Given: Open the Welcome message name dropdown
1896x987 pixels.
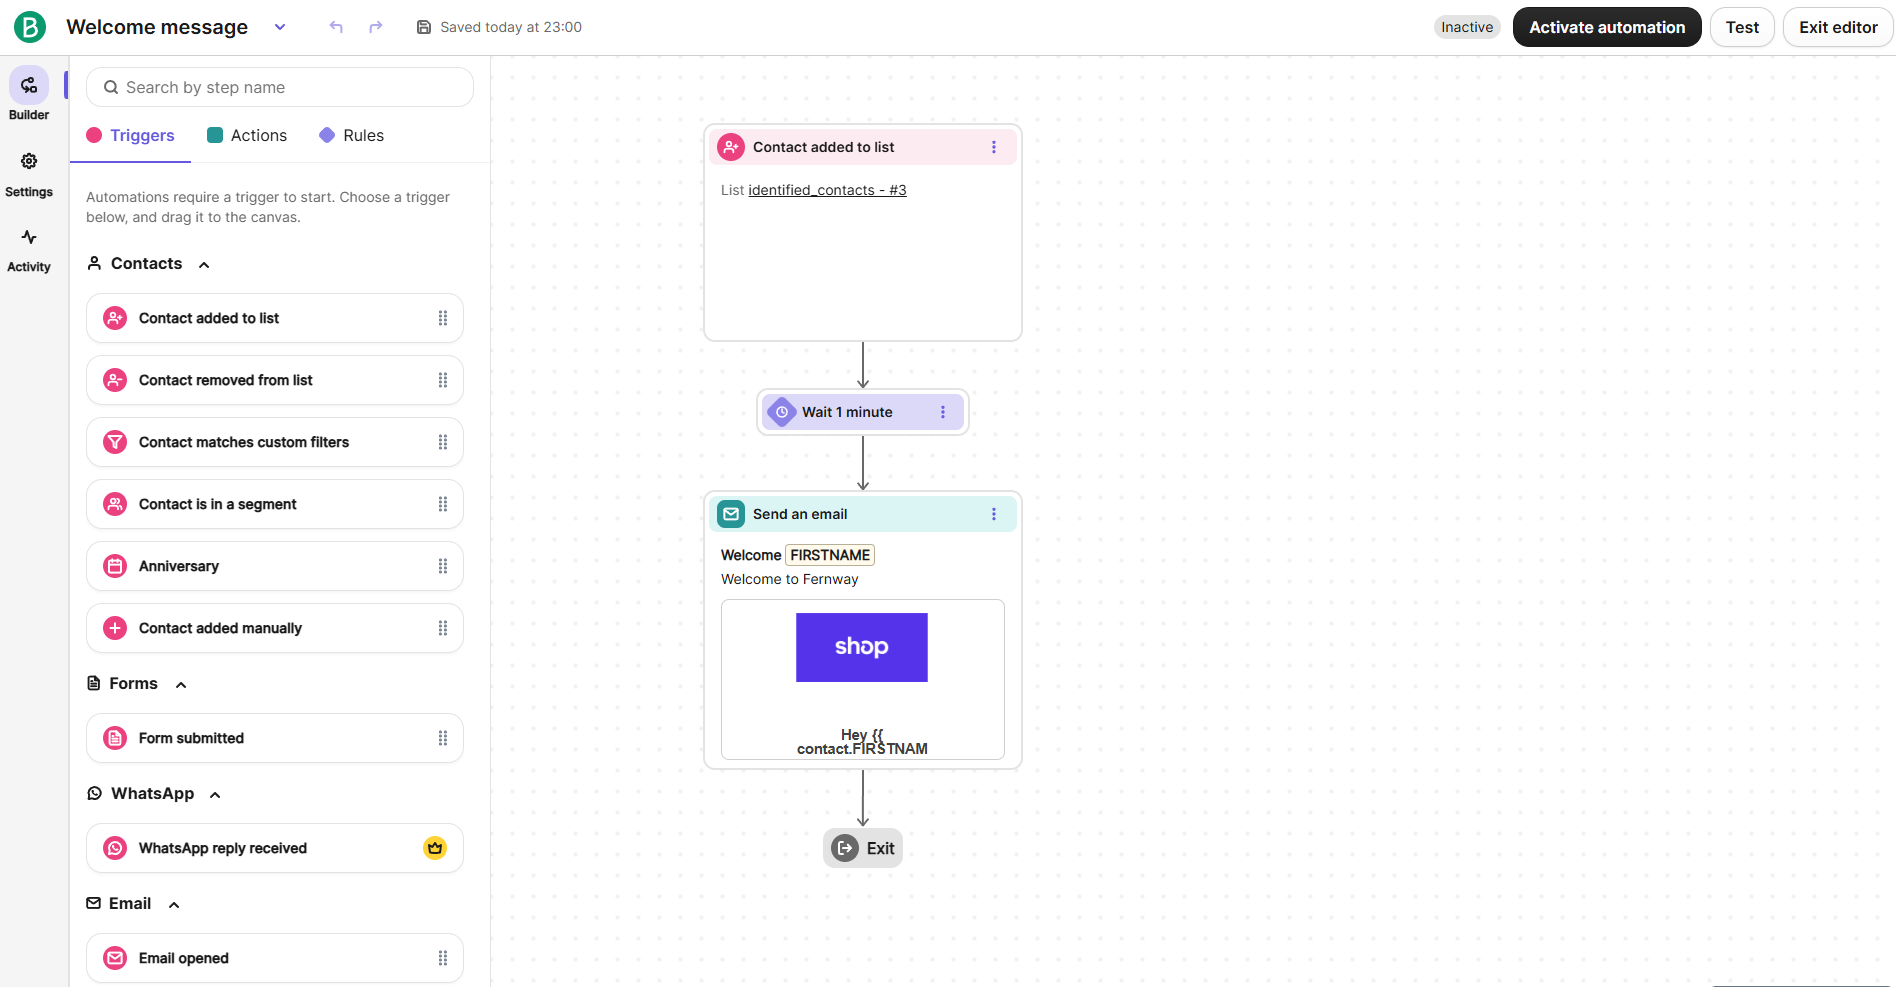Looking at the screenshot, I should (x=280, y=27).
